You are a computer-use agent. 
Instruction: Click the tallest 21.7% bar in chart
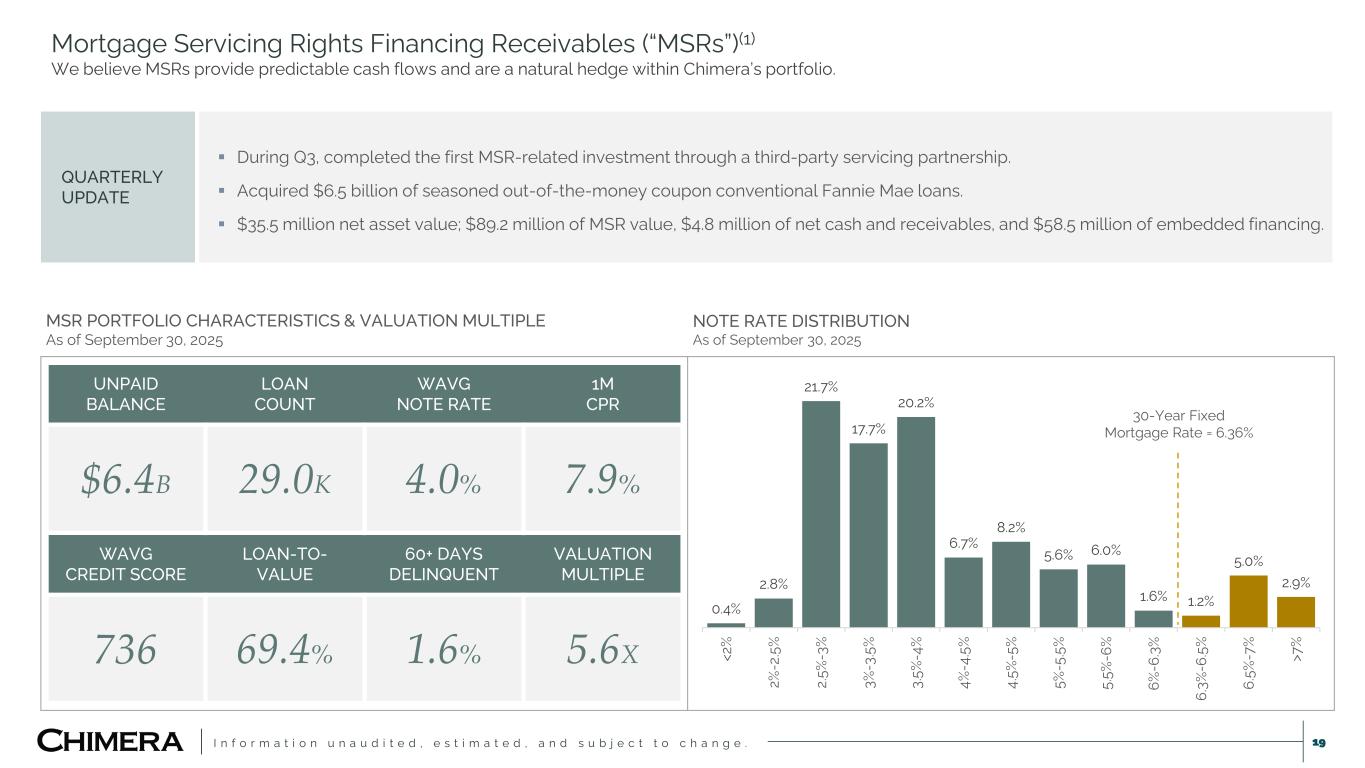click(821, 515)
